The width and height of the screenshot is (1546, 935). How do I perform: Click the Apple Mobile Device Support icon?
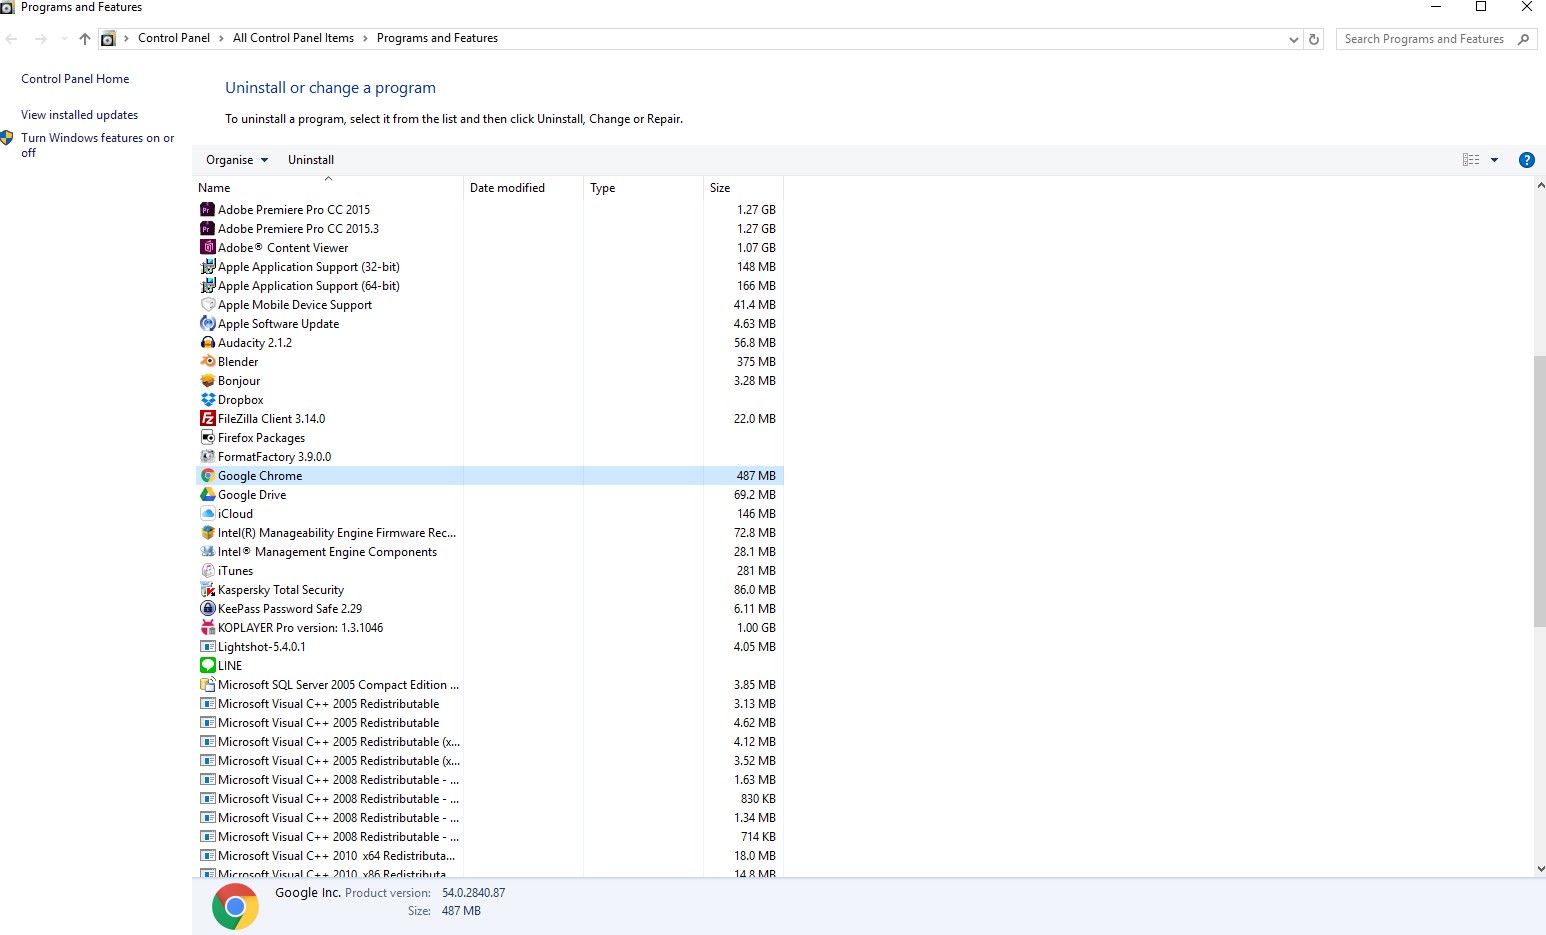tap(207, 305)
